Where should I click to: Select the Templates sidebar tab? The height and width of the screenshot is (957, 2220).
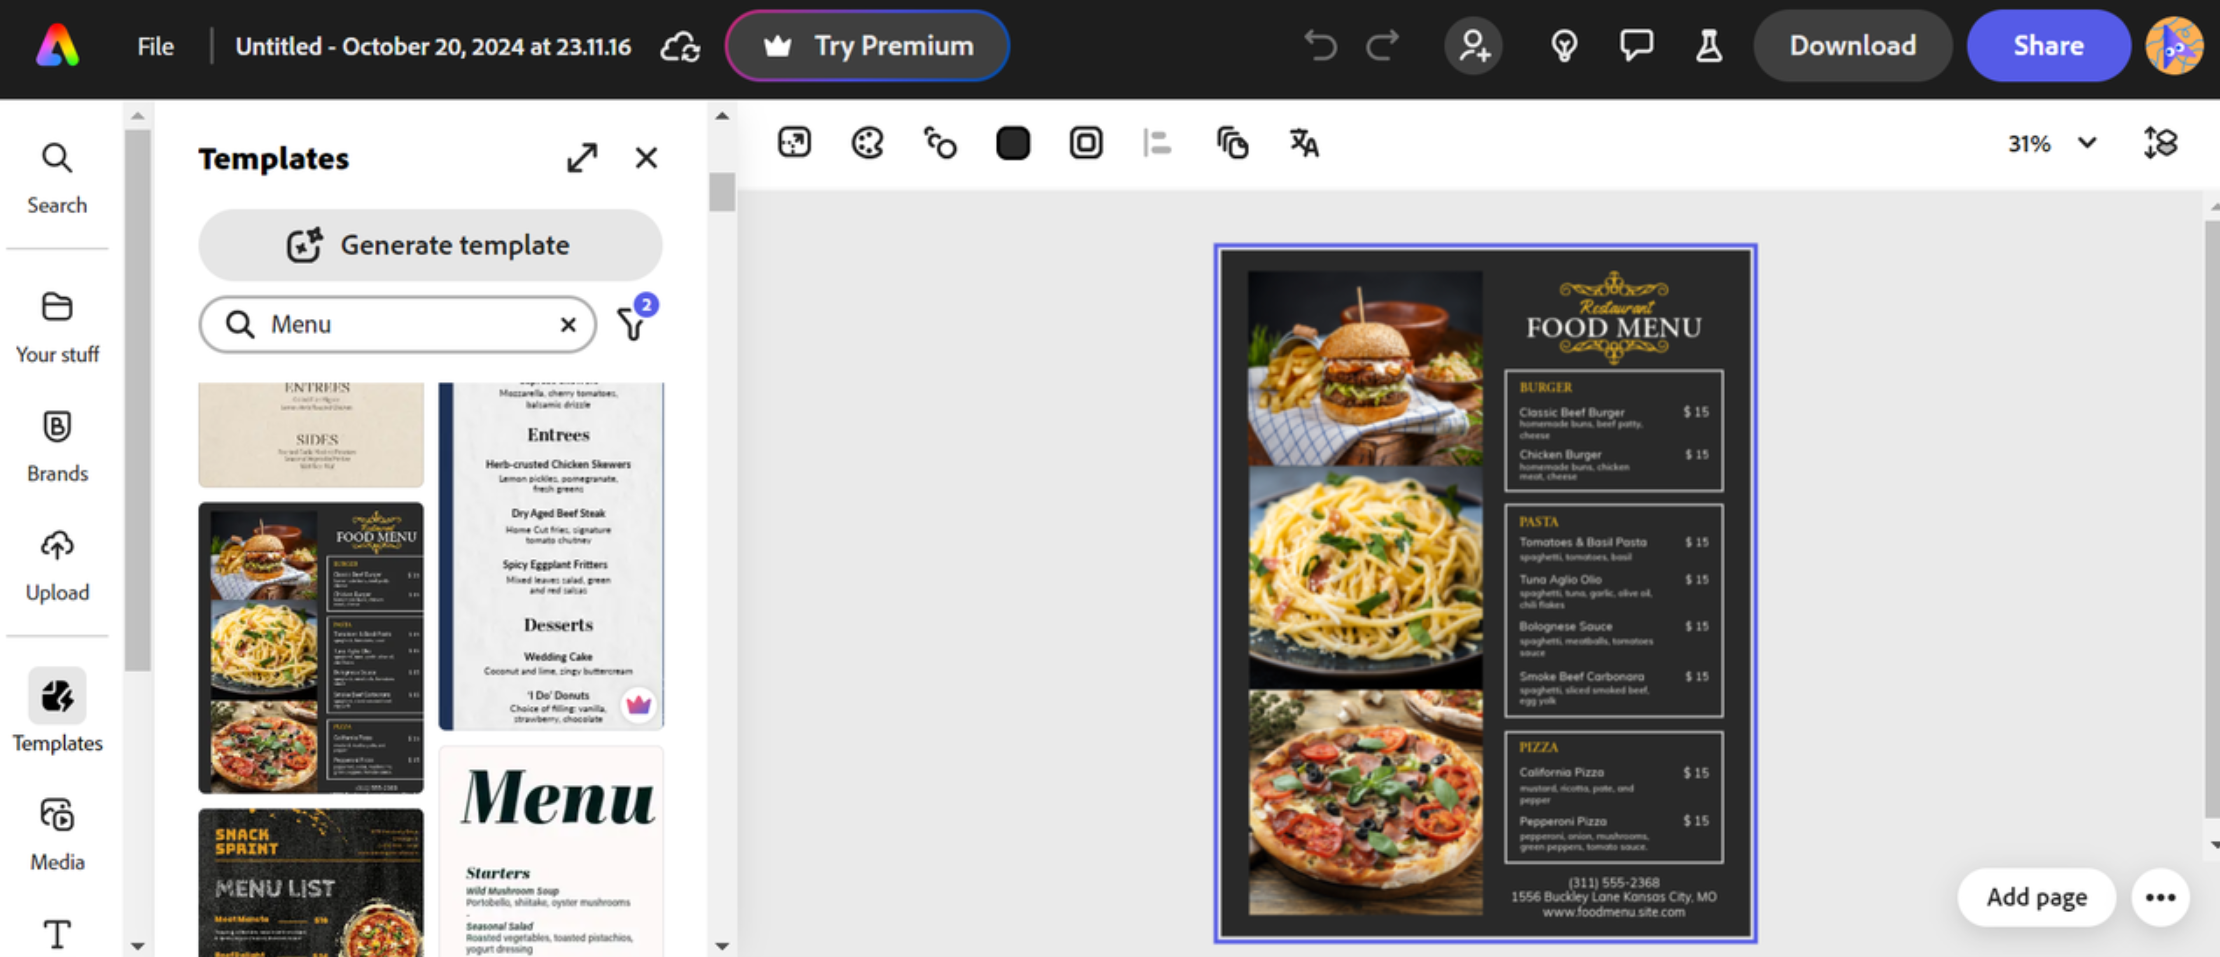pos(57,711)
